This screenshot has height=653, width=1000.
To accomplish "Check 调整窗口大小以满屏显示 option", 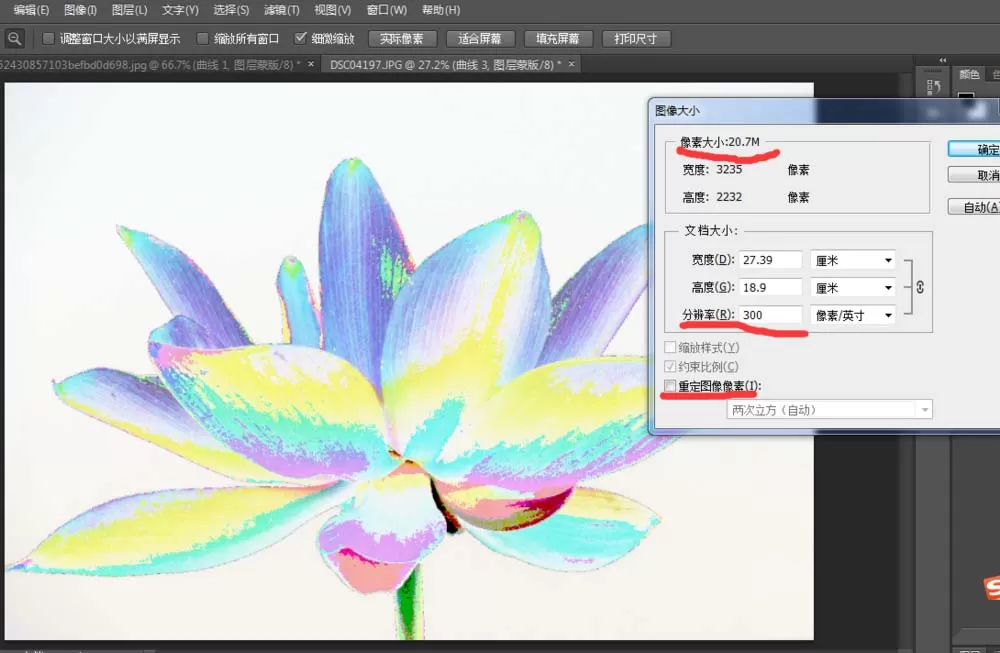I will coord(48,39).
